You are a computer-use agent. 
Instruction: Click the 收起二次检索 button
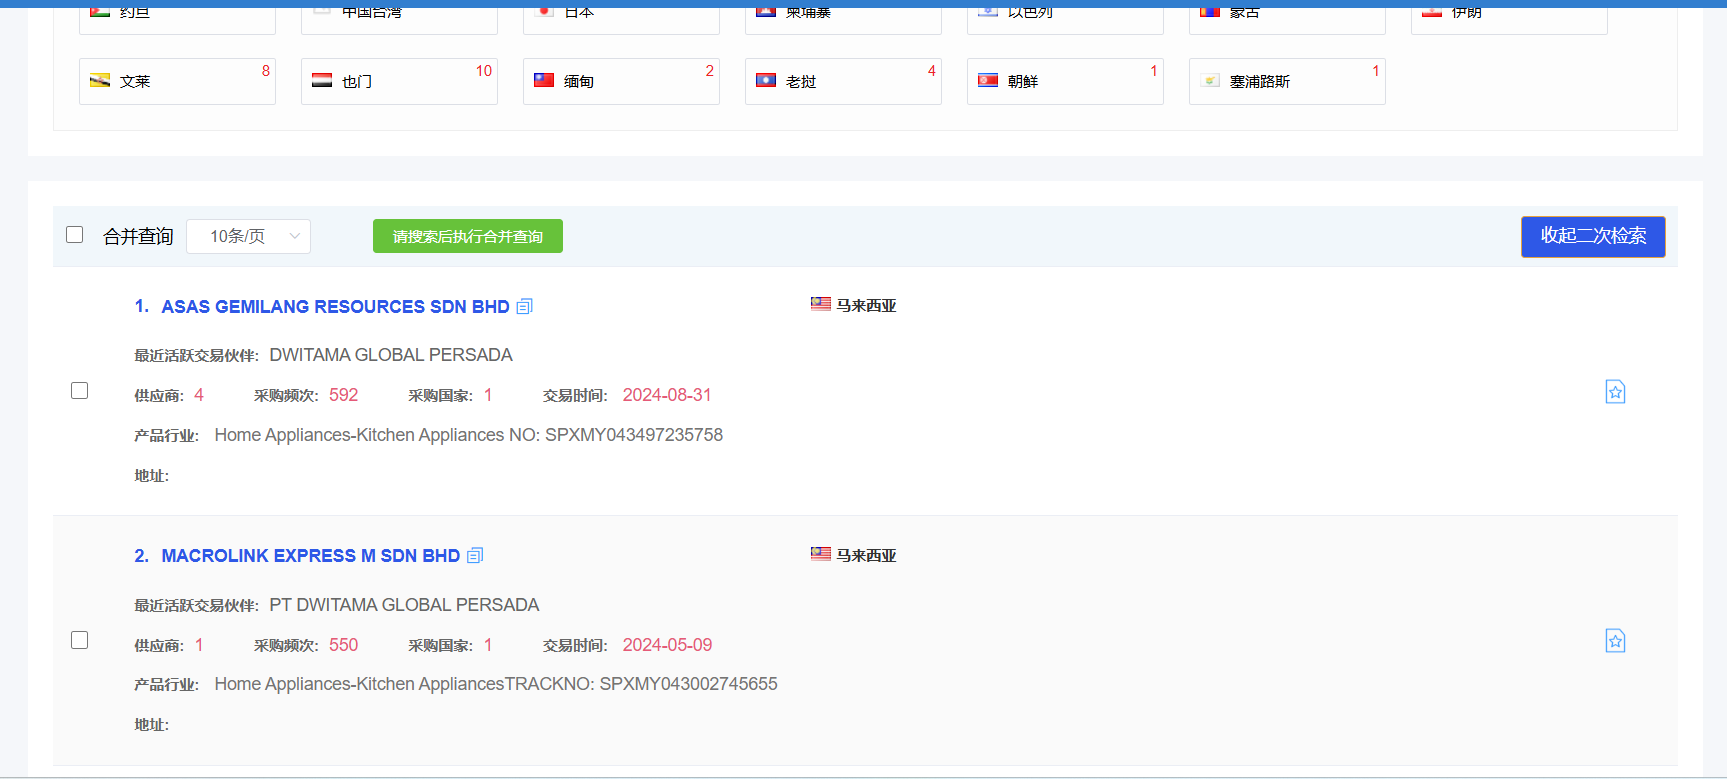[1593, 236]
